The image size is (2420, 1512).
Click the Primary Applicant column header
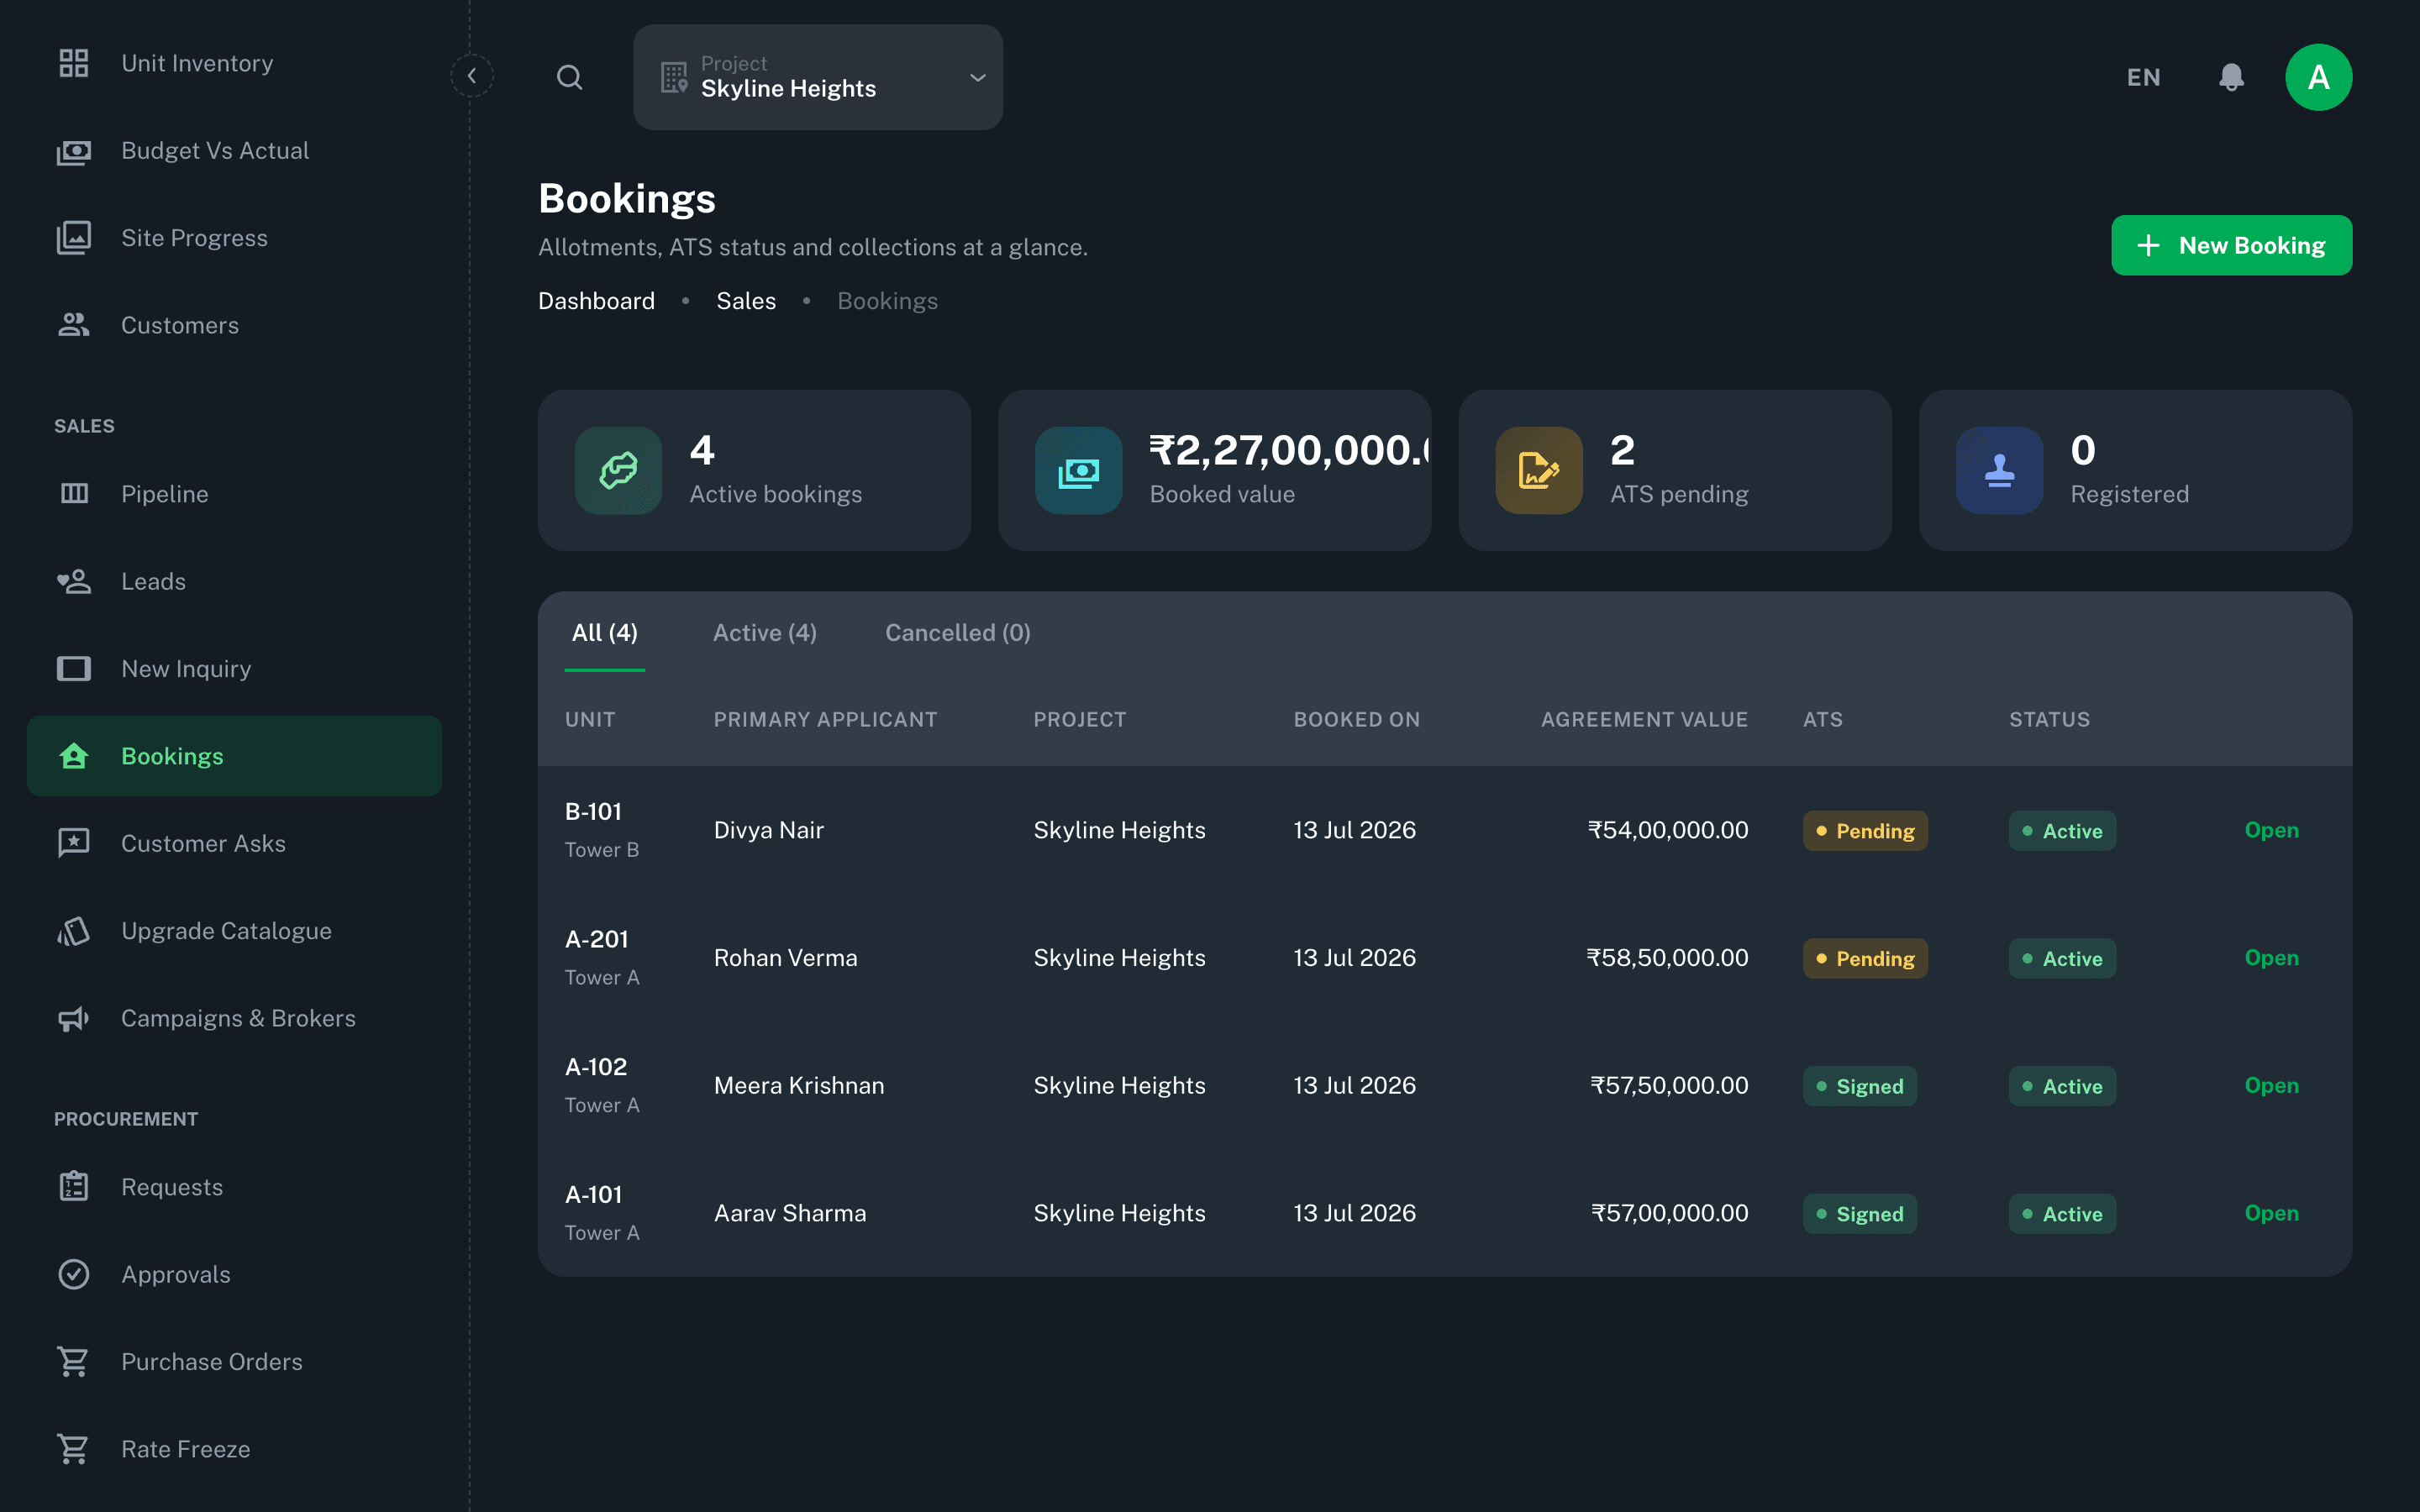pos(825,719)
